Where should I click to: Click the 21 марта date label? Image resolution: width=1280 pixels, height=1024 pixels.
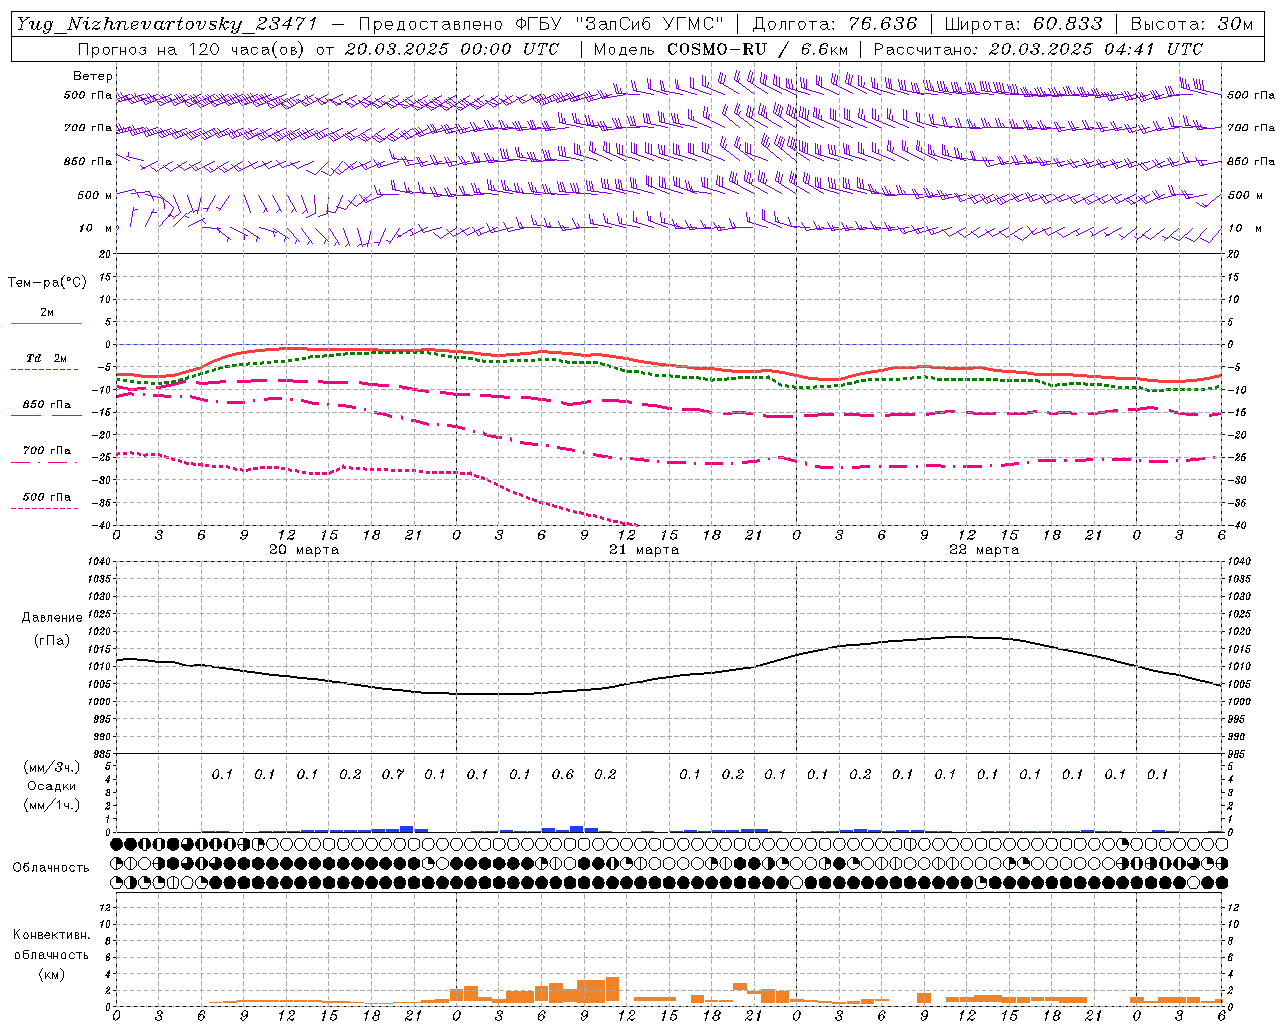pyautogui.click(x=644, y=550)
